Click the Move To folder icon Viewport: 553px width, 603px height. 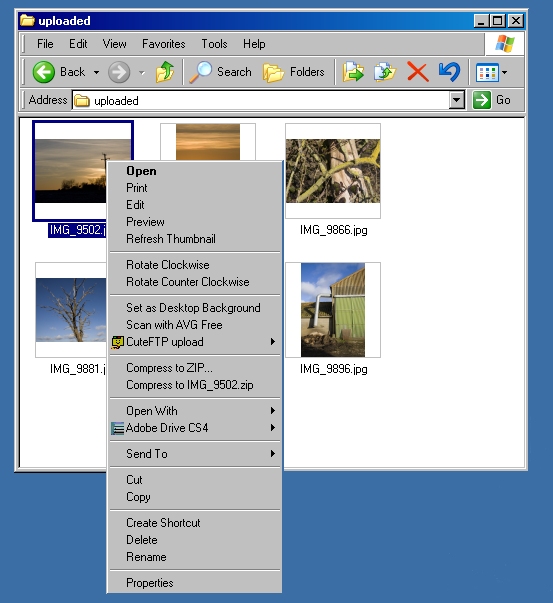pyautogui.click(x=353, y=72)
